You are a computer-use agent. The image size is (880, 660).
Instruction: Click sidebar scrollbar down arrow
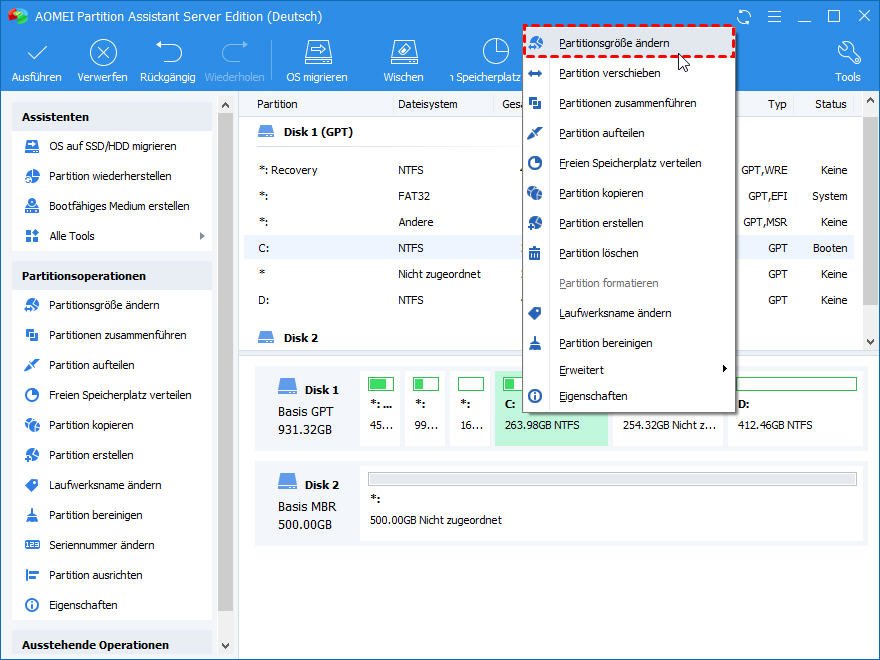pyautogui.click(x=226, y=645)
